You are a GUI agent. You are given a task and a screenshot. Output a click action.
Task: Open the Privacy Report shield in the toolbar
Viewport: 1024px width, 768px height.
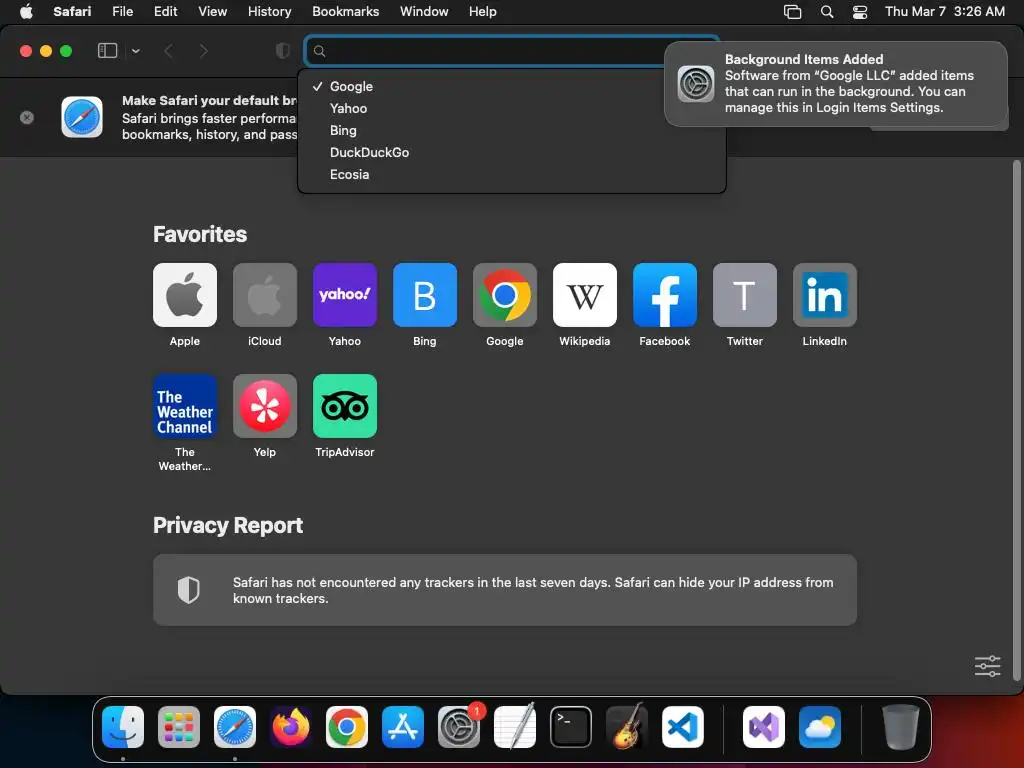pos(283,51)
